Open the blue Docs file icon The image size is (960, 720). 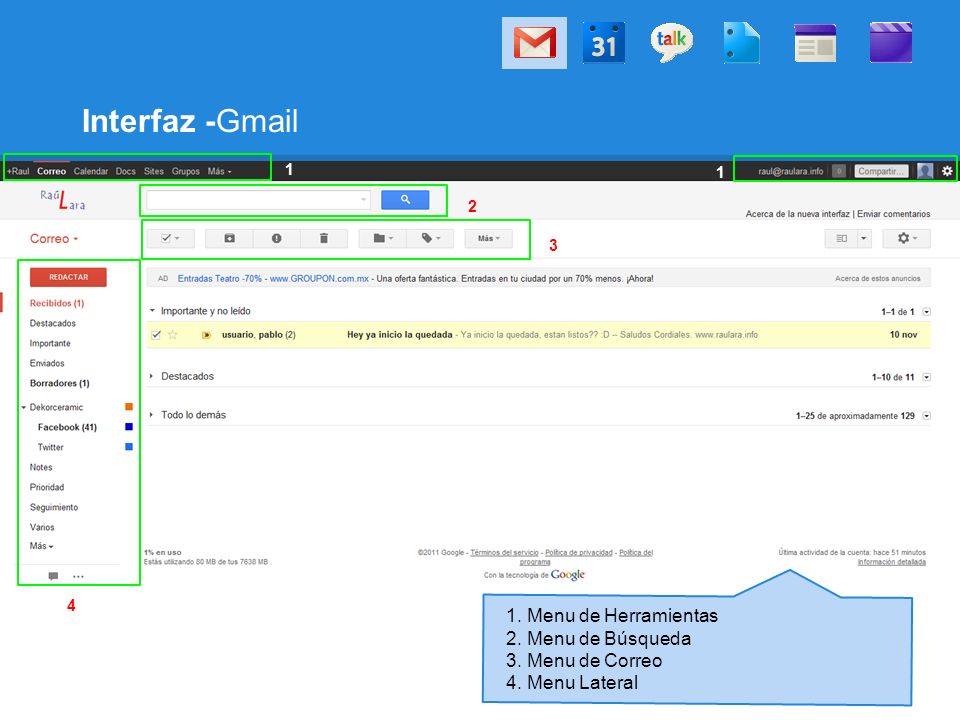click(x=741, y=43)
